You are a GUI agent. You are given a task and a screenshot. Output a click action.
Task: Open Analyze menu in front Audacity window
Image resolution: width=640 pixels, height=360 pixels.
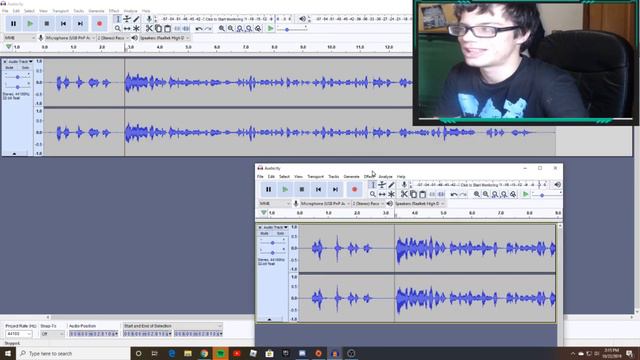click(385, 177)
